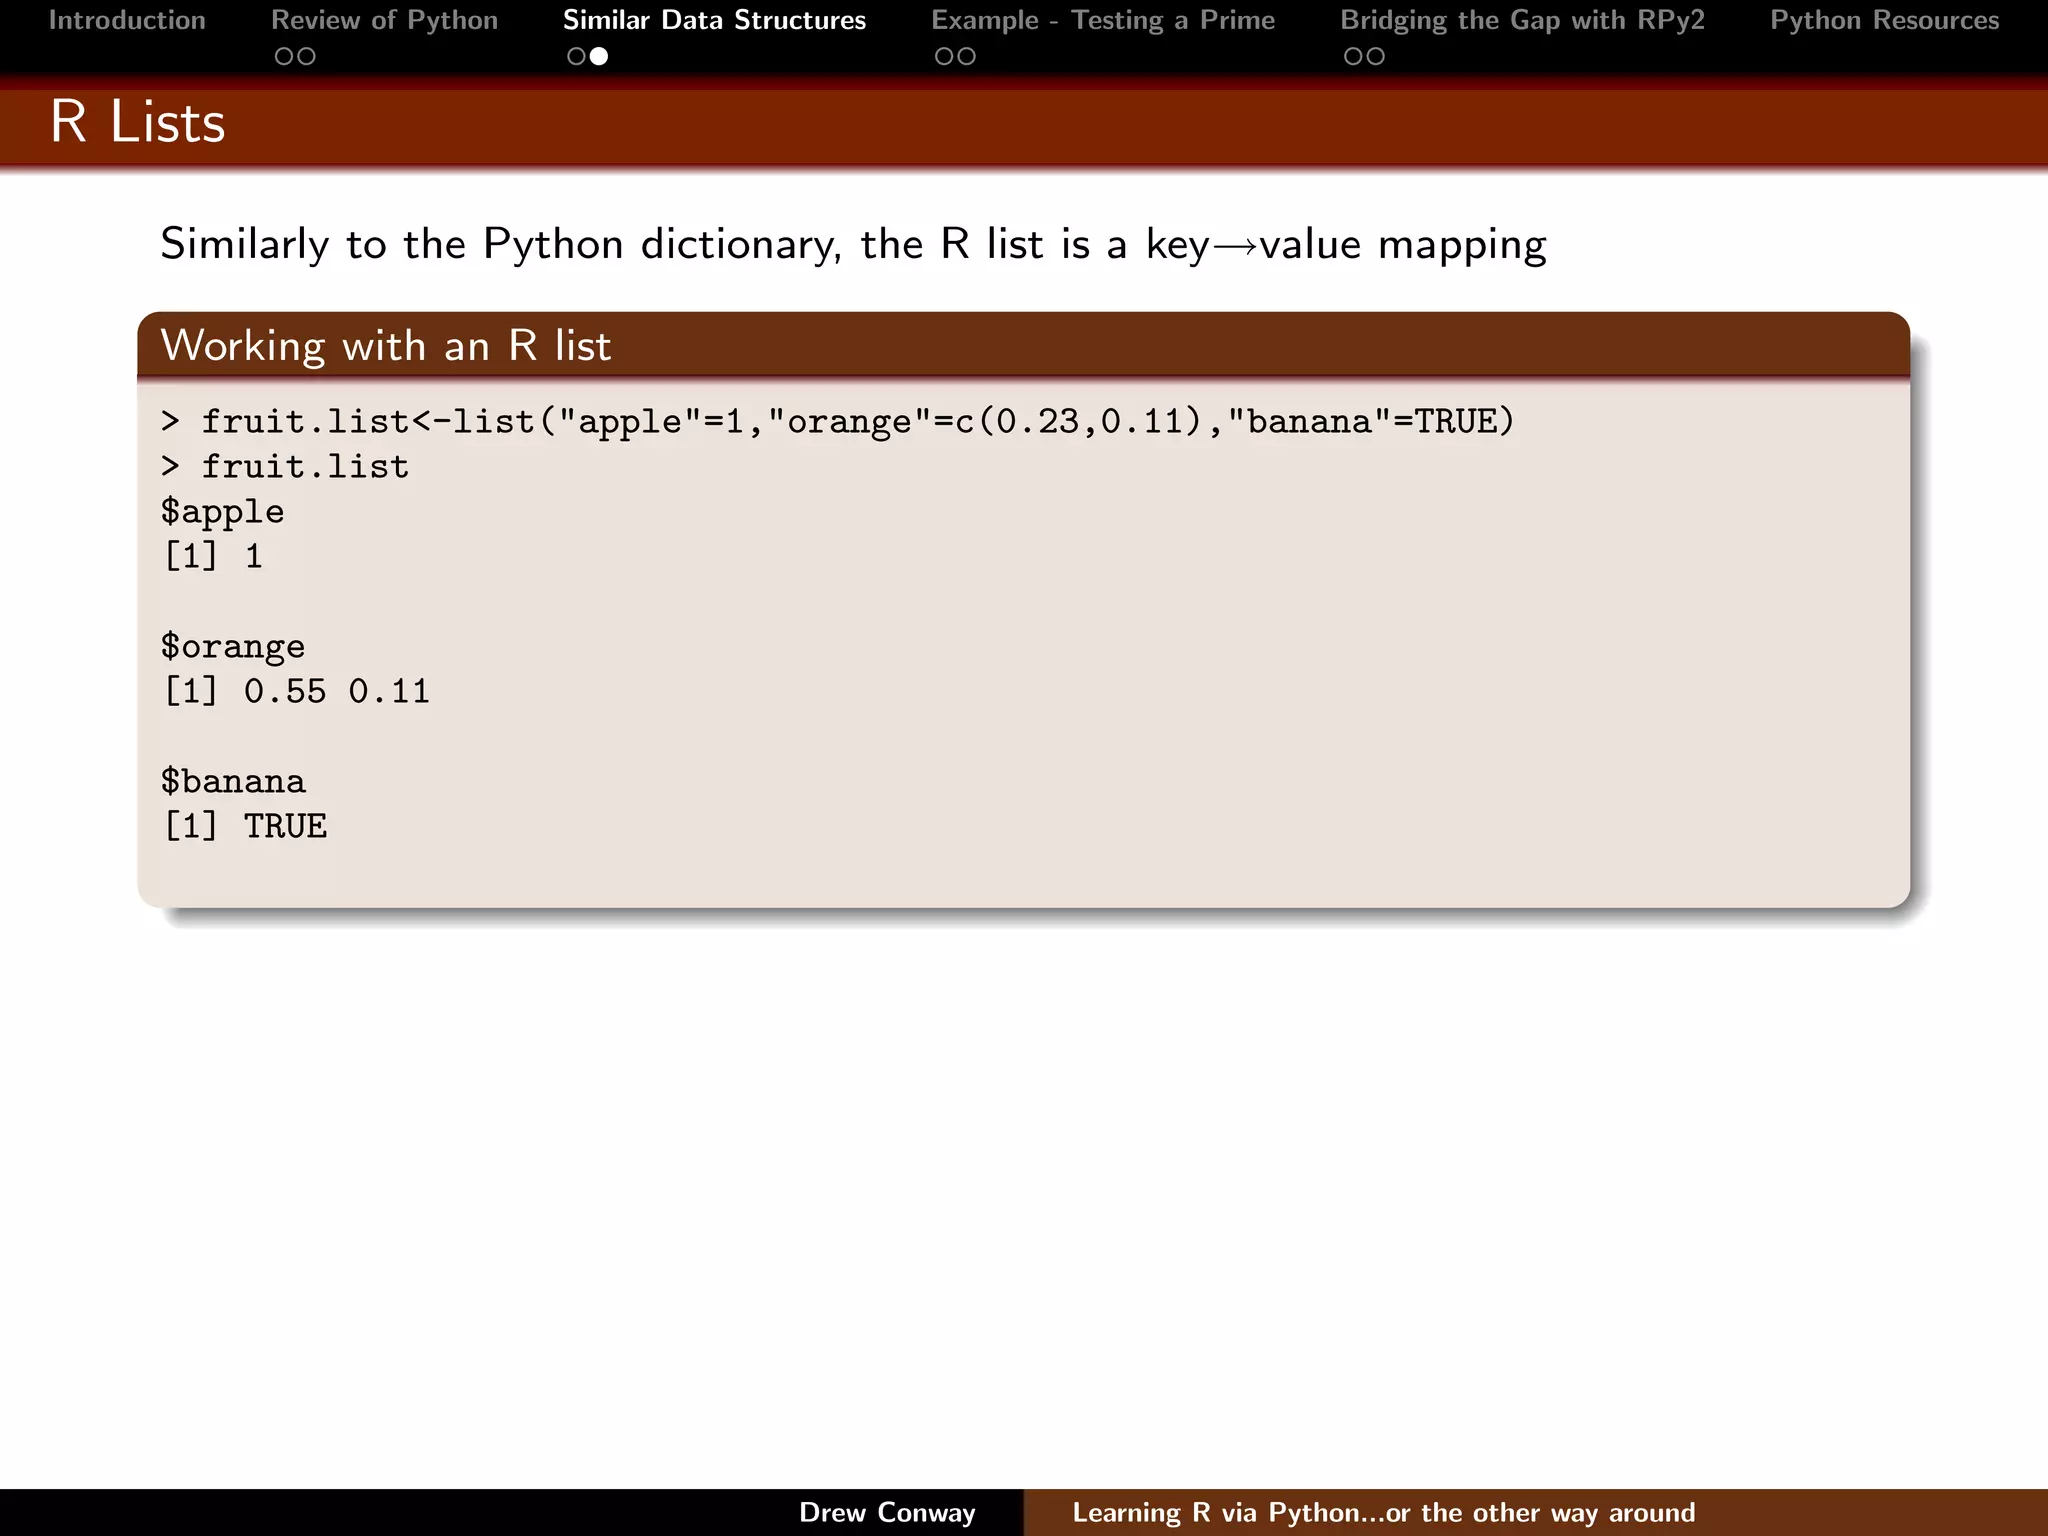Jump to Review of Python section
The height and width of the screenshot is (1536, 2048).
tap(384, 20)
